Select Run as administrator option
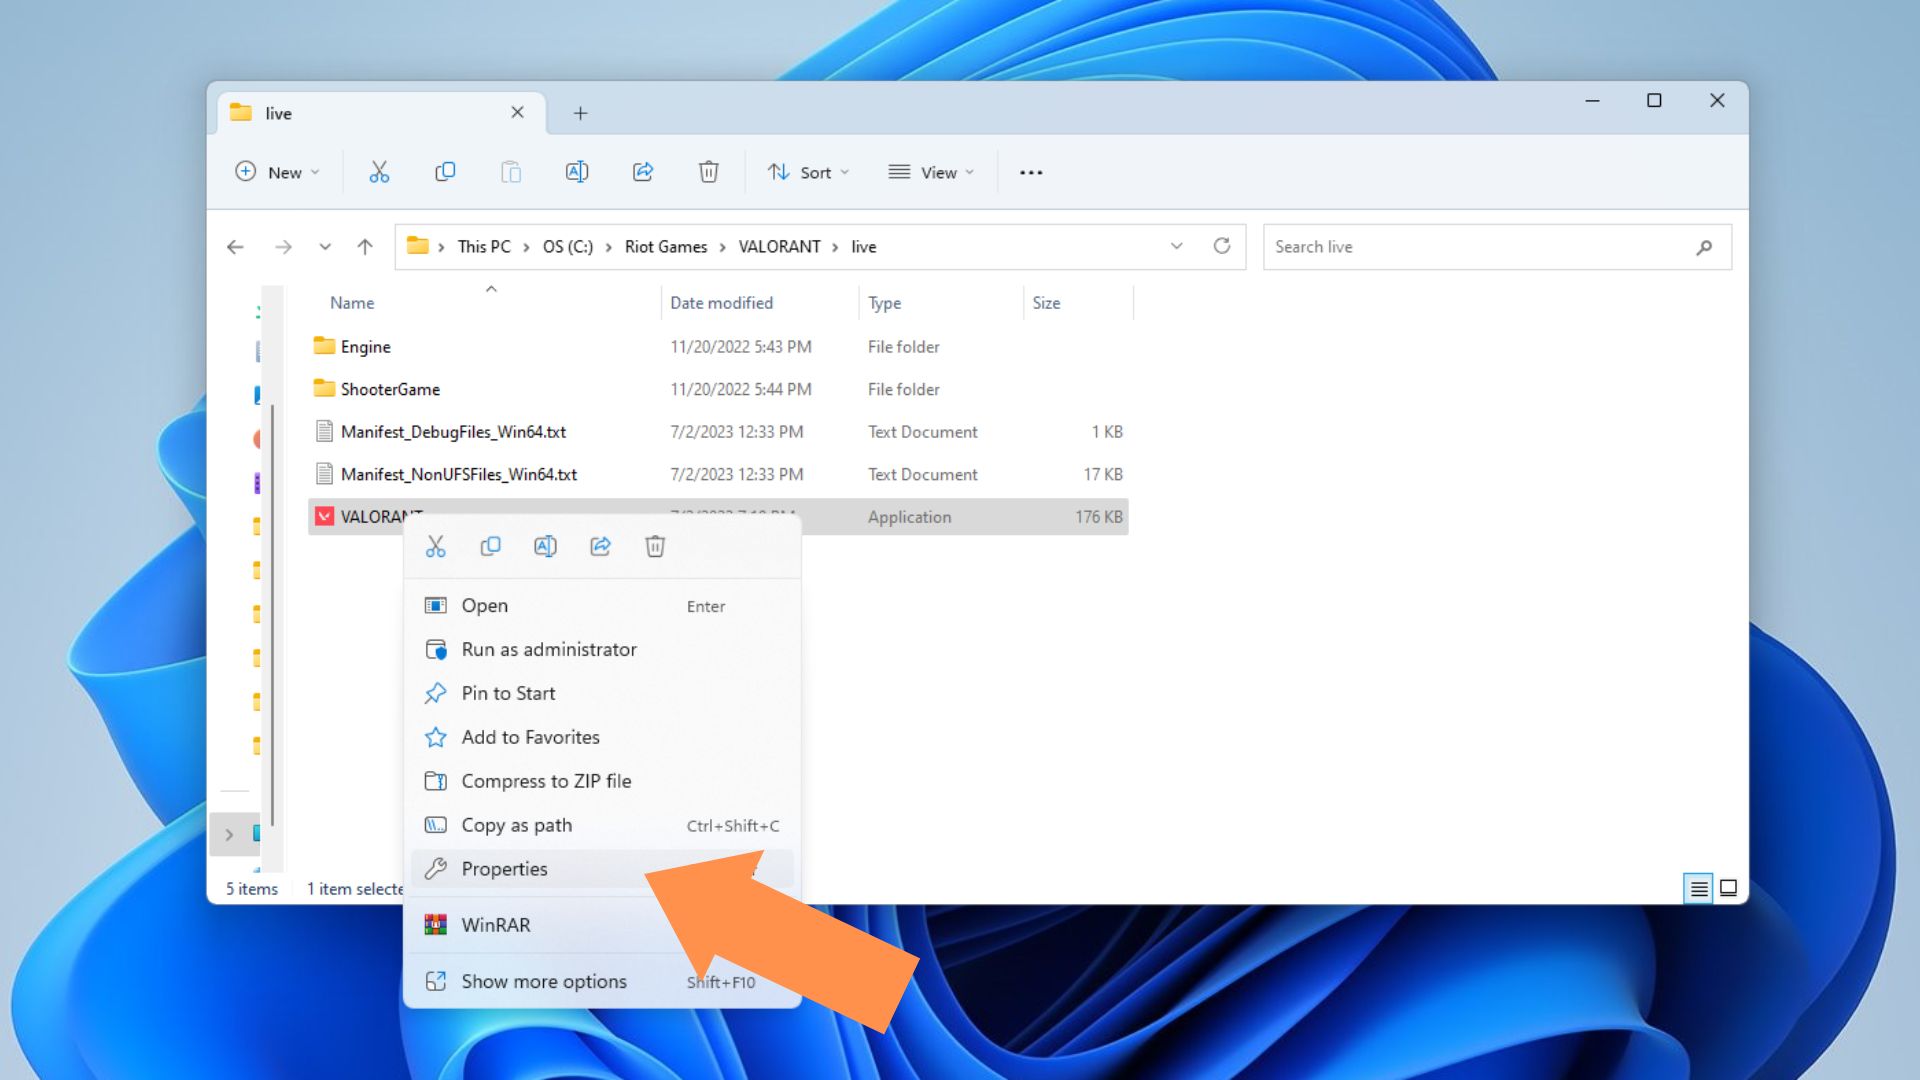Screen dimensions: 1920x1080 (549, 649)
